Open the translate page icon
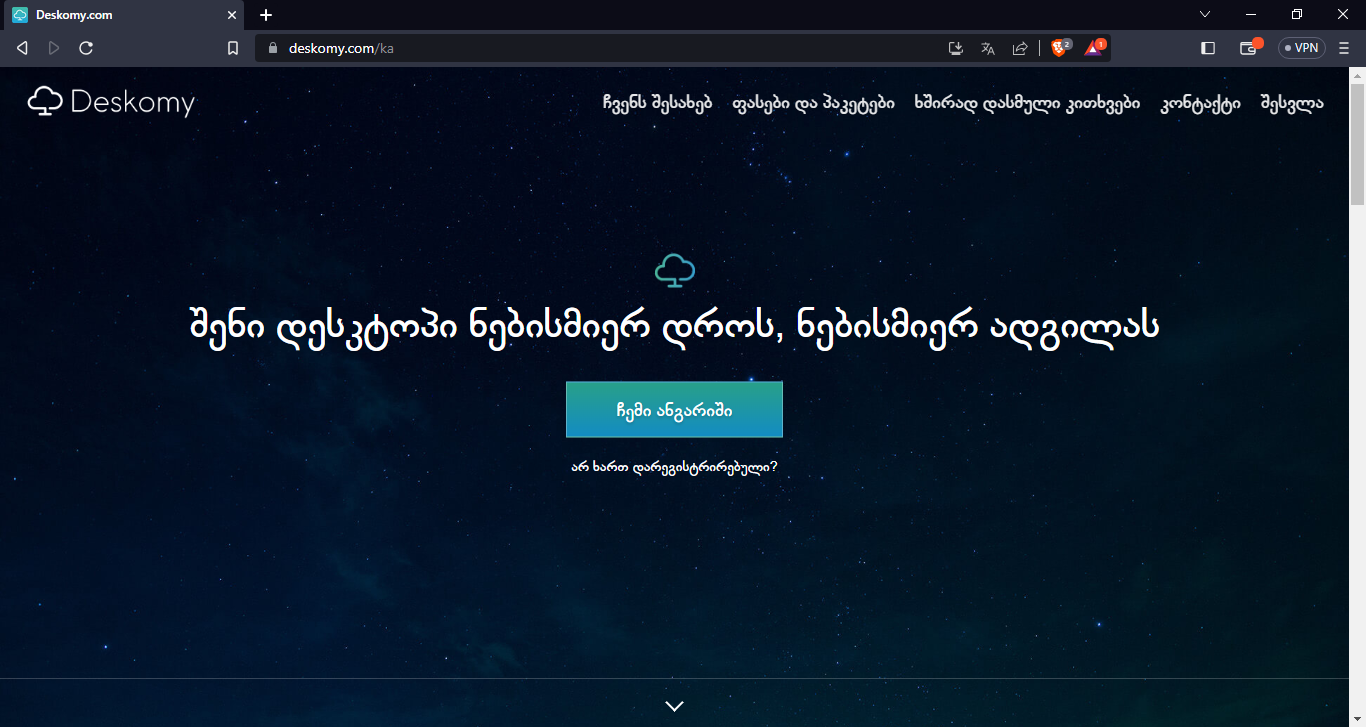 [988, 48]
